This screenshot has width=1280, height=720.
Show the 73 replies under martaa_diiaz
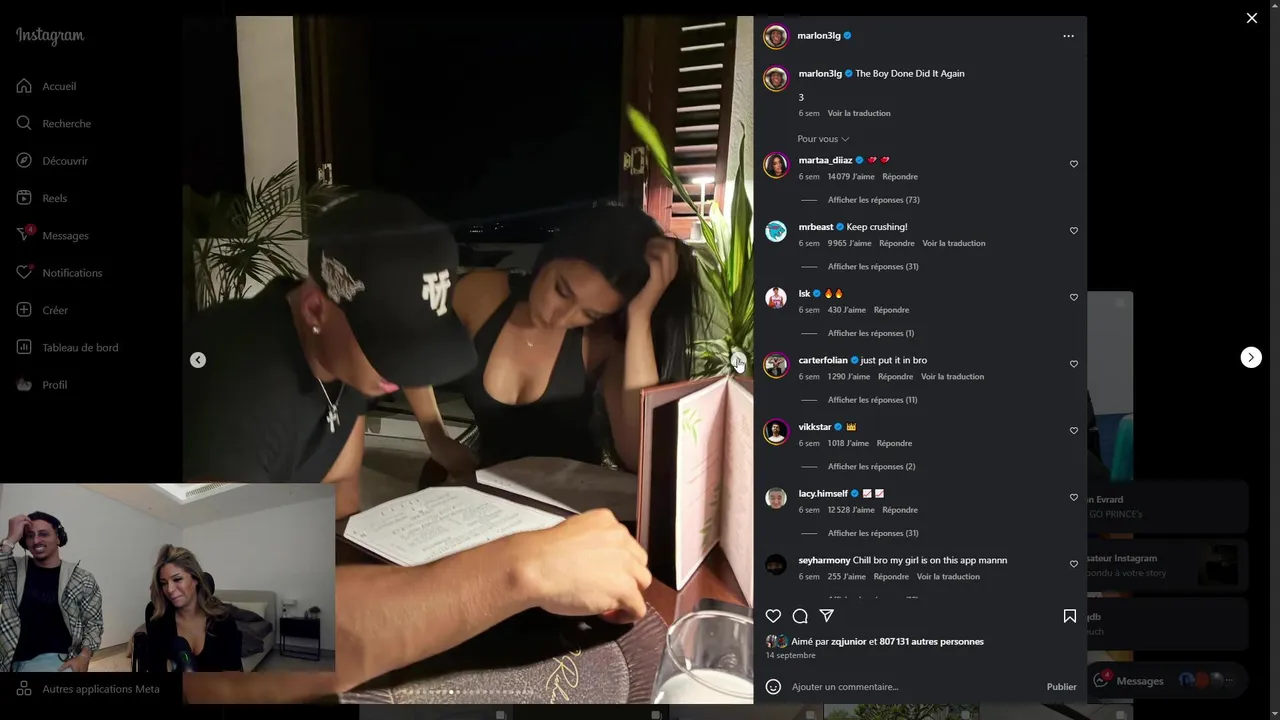[x=873, y=200]
